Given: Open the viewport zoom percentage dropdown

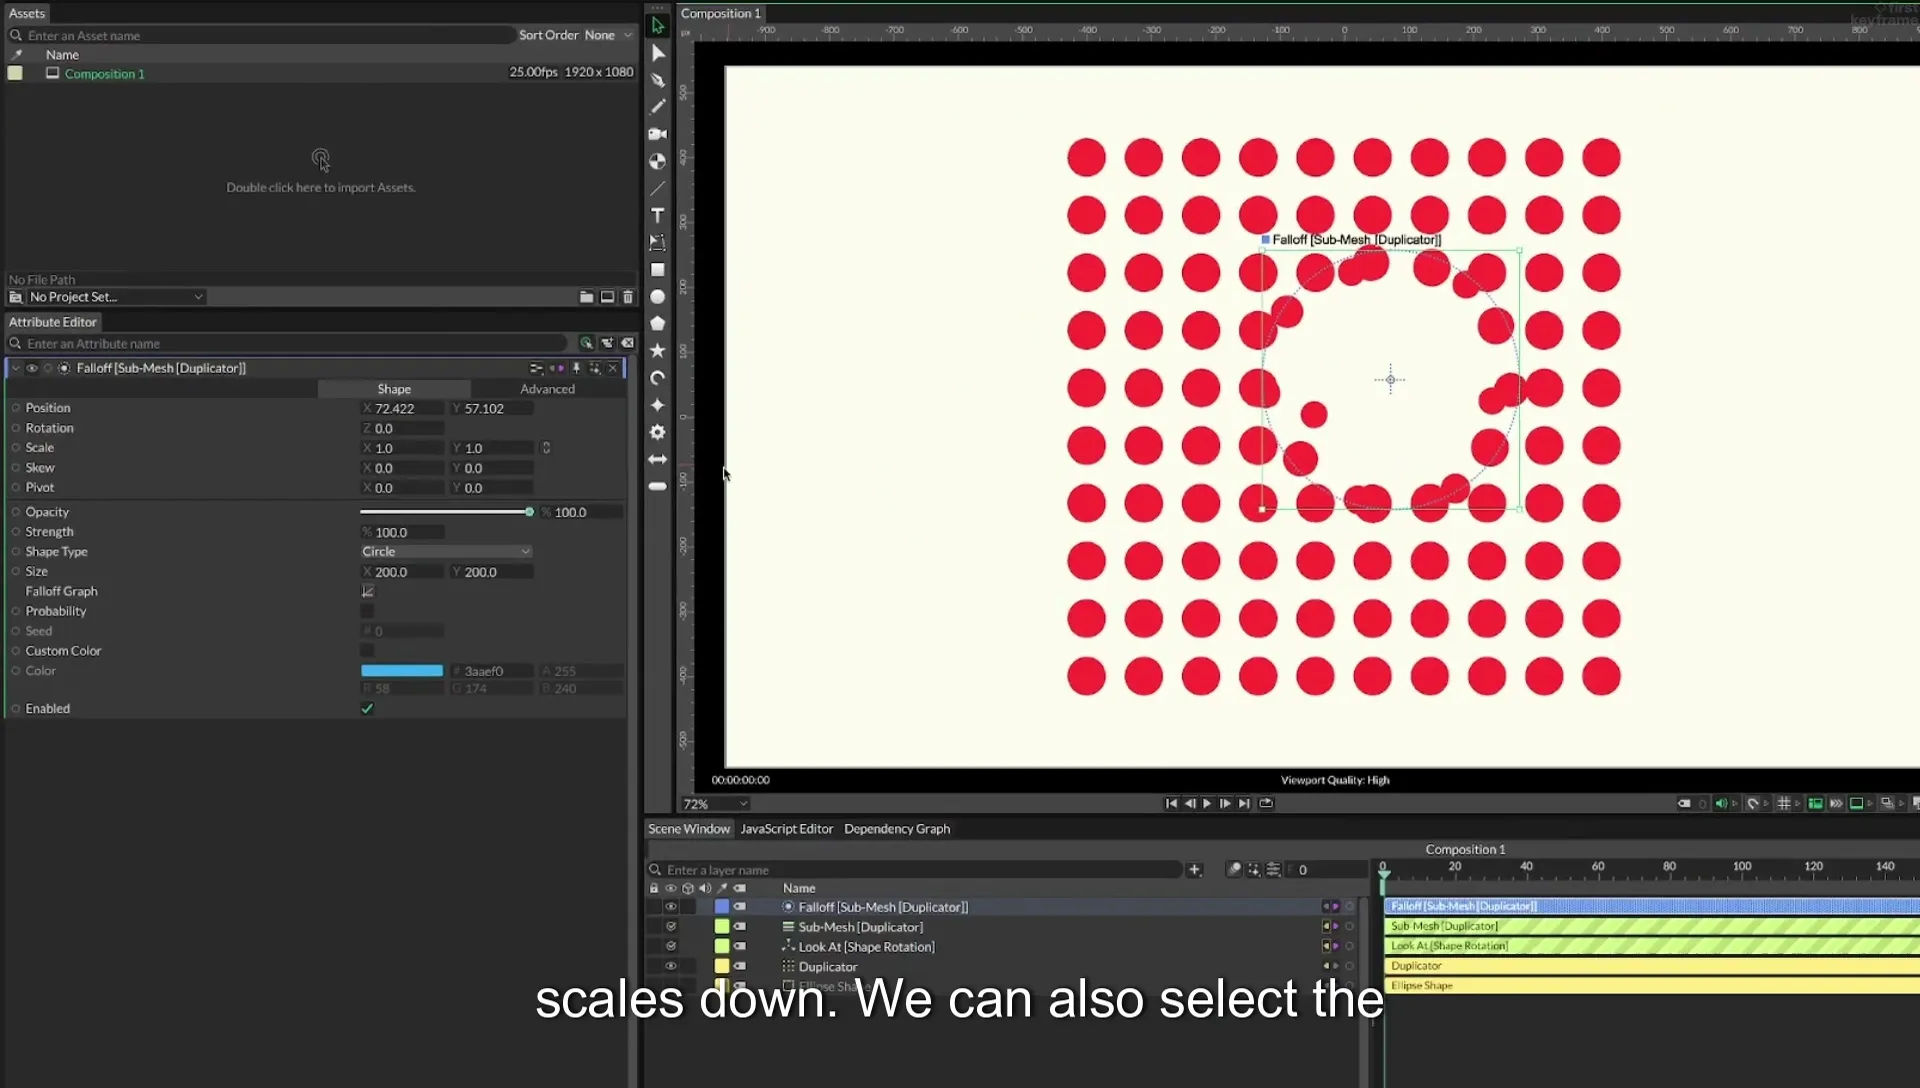Looking at the screenshot, I should pos(715,804).
